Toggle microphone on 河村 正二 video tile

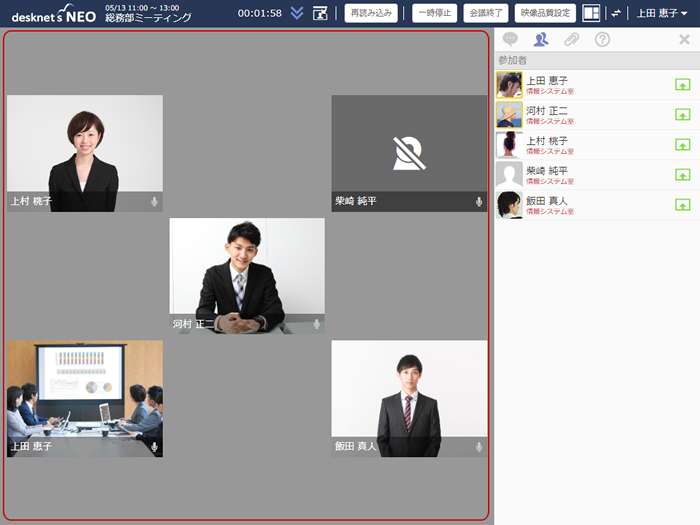(317, 324)
